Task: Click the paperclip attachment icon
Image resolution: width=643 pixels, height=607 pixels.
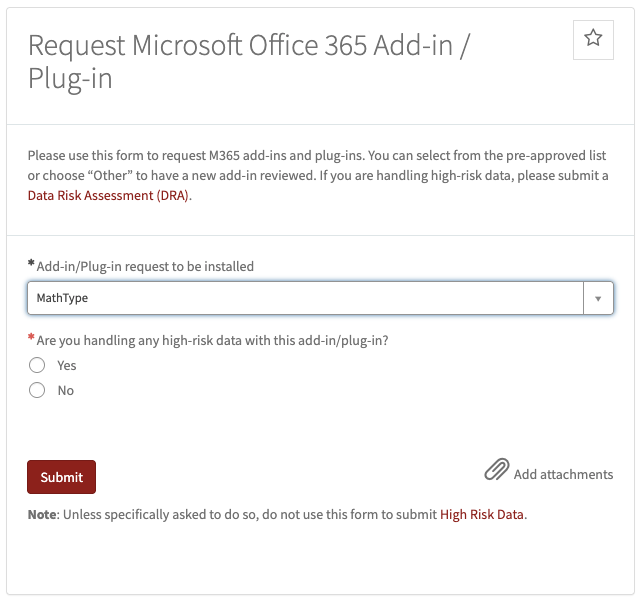Action: tap(497, 469)
